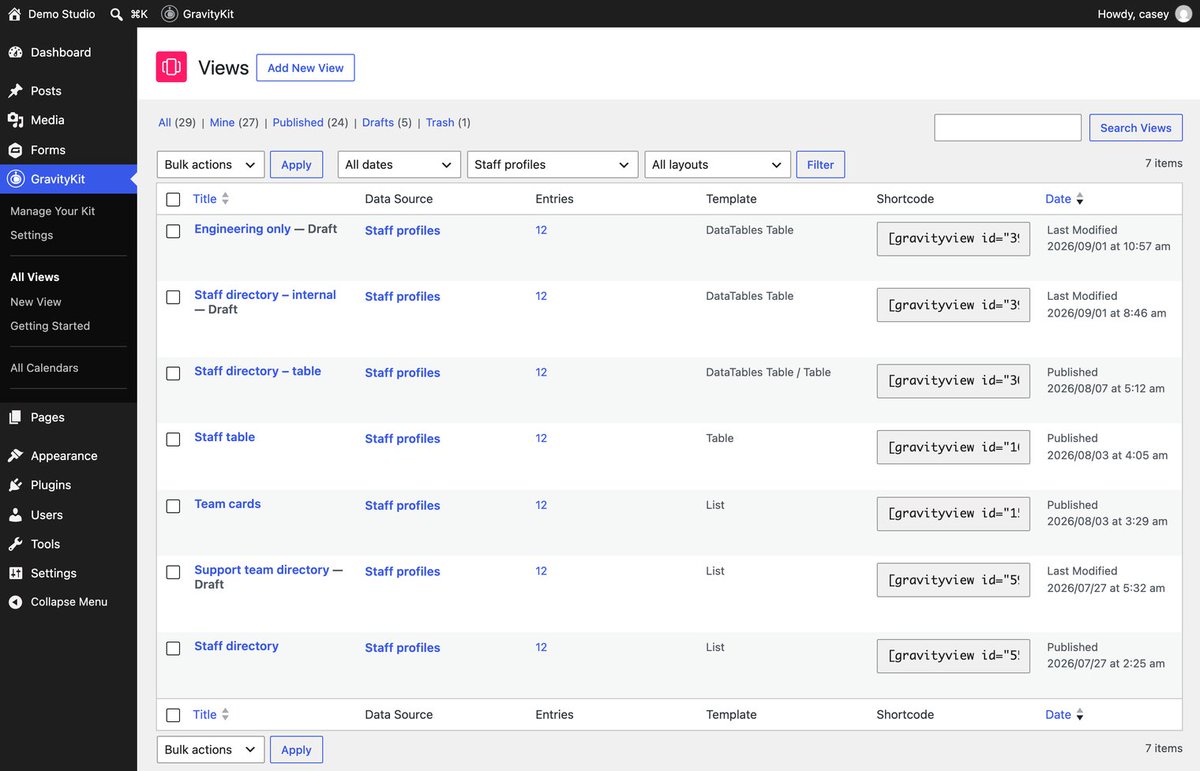
Task: Open the Staff table view link
Action: (225, 437)
